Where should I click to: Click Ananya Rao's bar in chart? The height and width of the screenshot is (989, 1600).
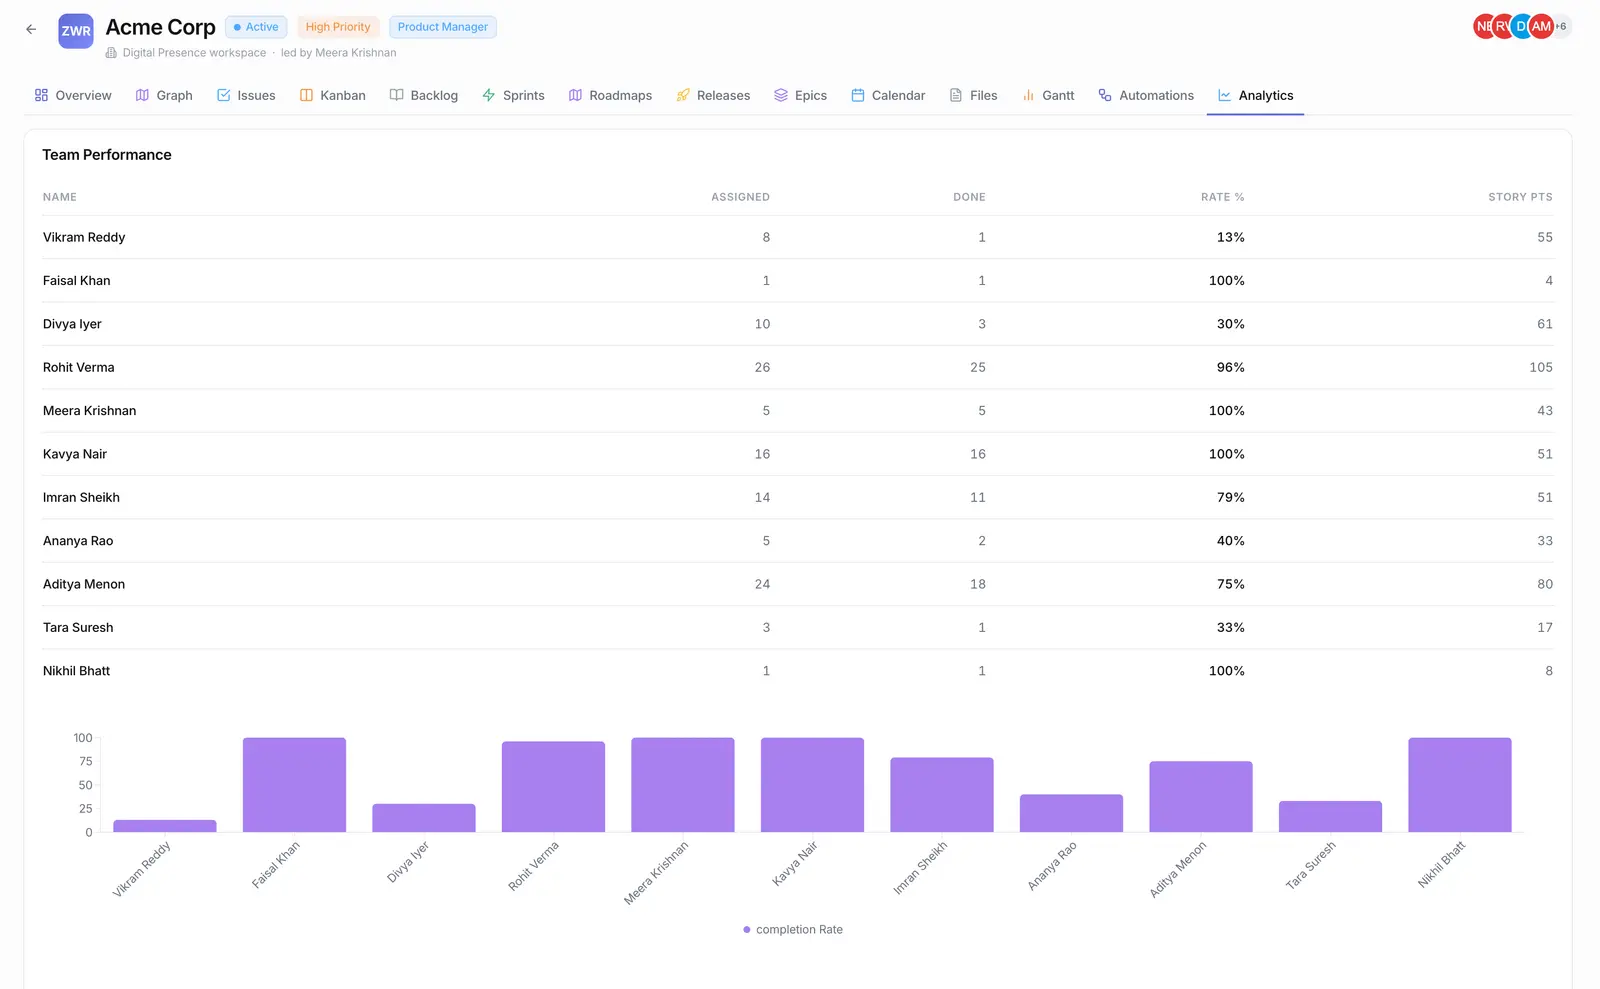coord(1071,813)
